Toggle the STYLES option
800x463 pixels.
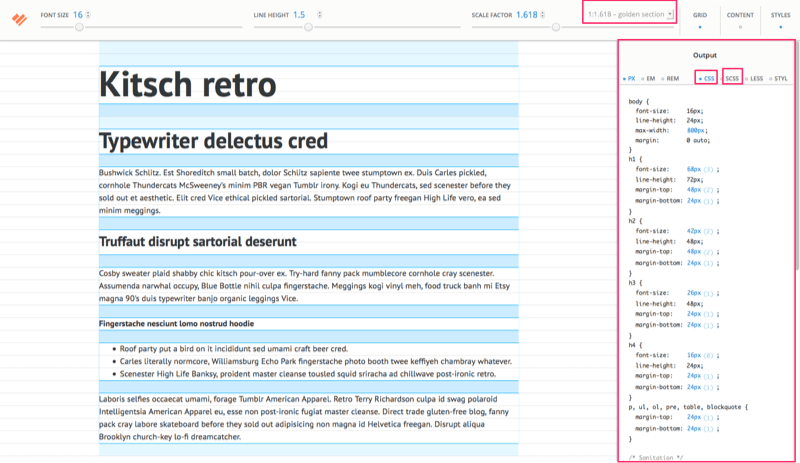pos(780,20)
